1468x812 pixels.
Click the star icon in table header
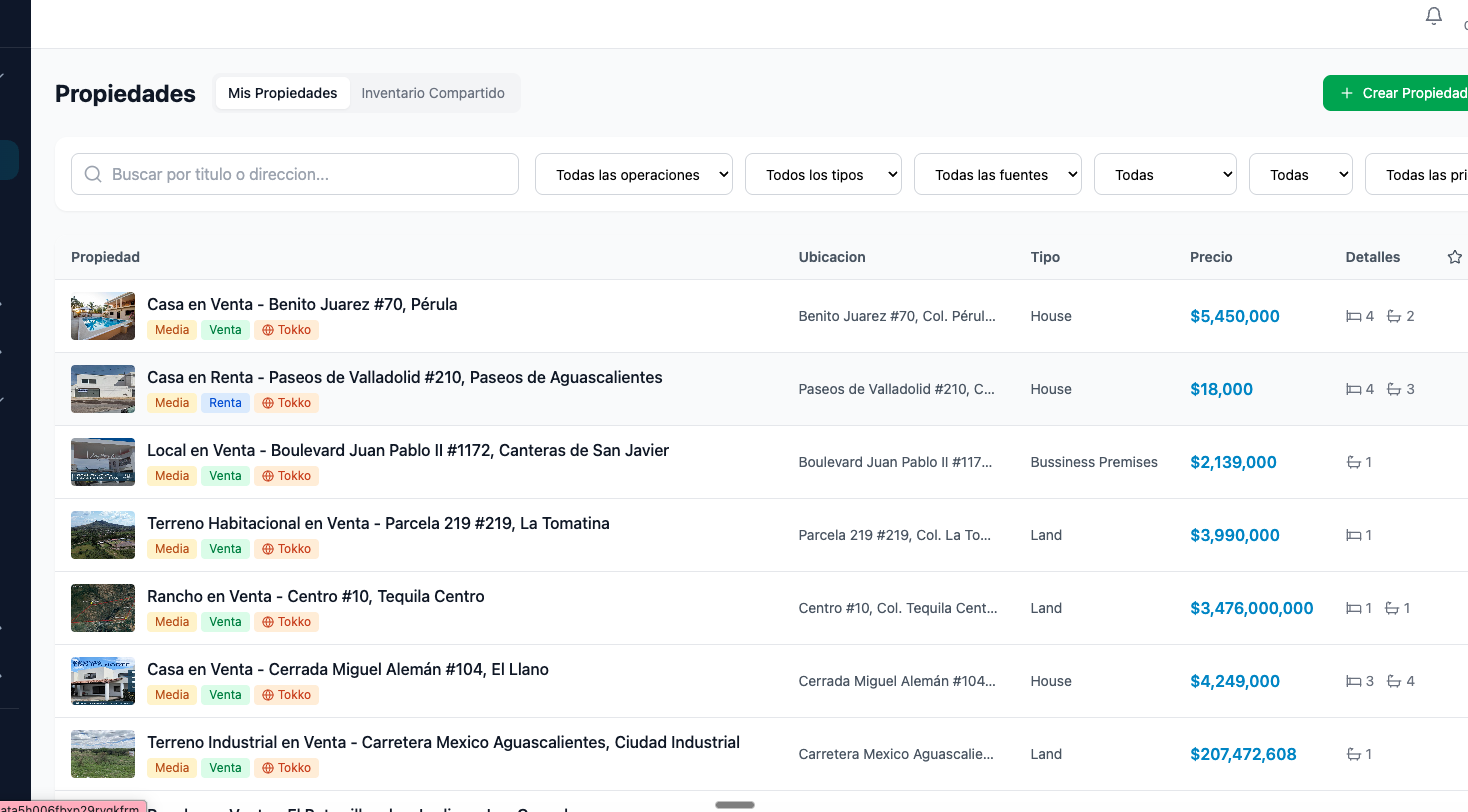pyautogui.click(x=1454, y=257)
